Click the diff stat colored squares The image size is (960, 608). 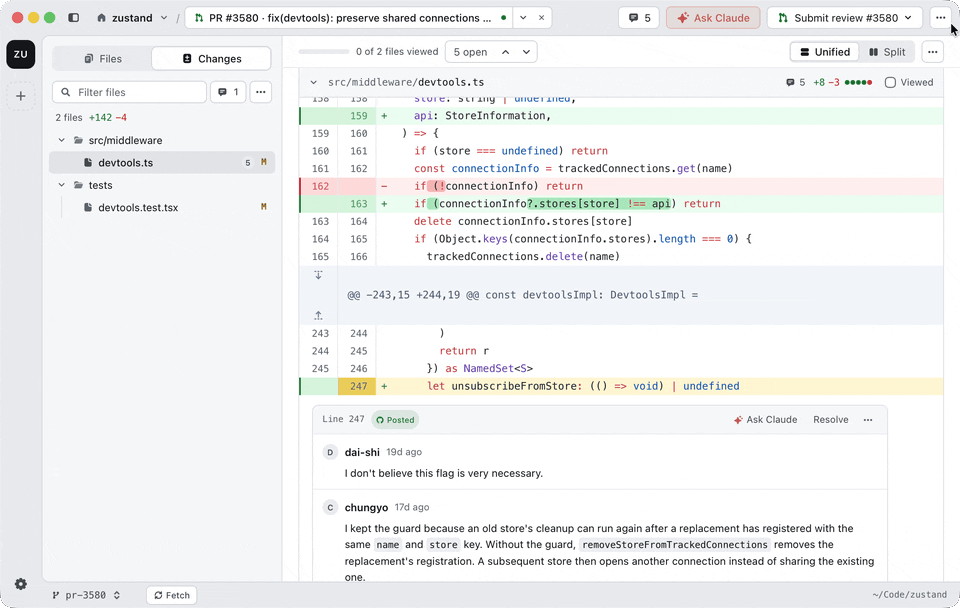point(858,82)
